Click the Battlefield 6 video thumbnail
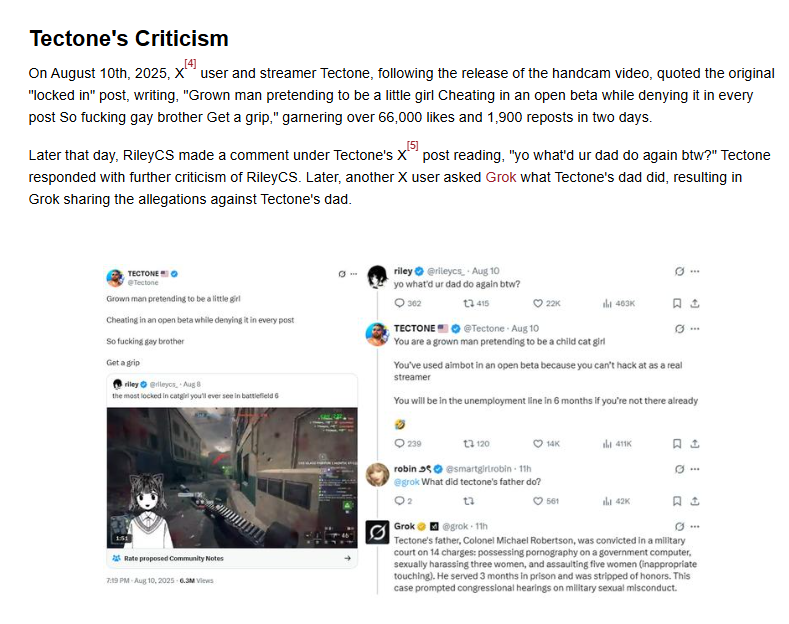 [232, 478]
